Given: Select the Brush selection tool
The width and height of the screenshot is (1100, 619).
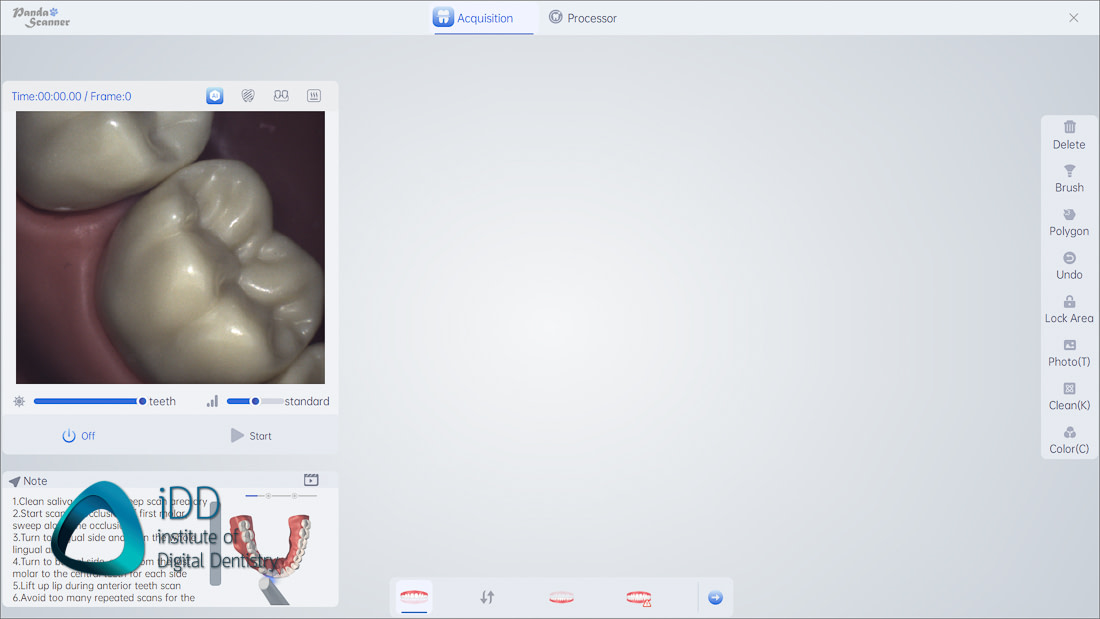Looking at the screenshot, I should click(1068, 178).
